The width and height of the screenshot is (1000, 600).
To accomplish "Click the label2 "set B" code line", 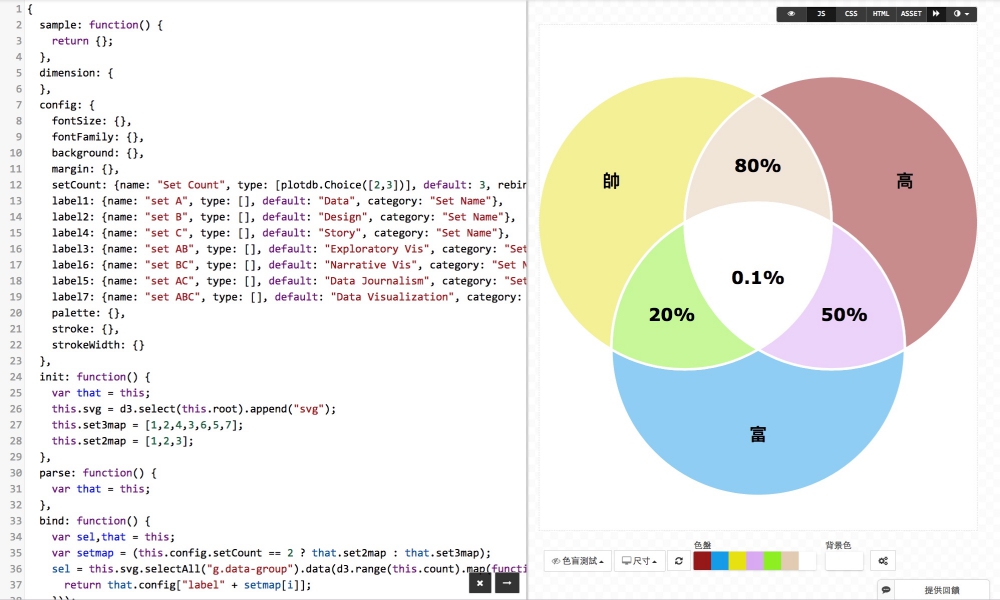I will click(284, 217).
